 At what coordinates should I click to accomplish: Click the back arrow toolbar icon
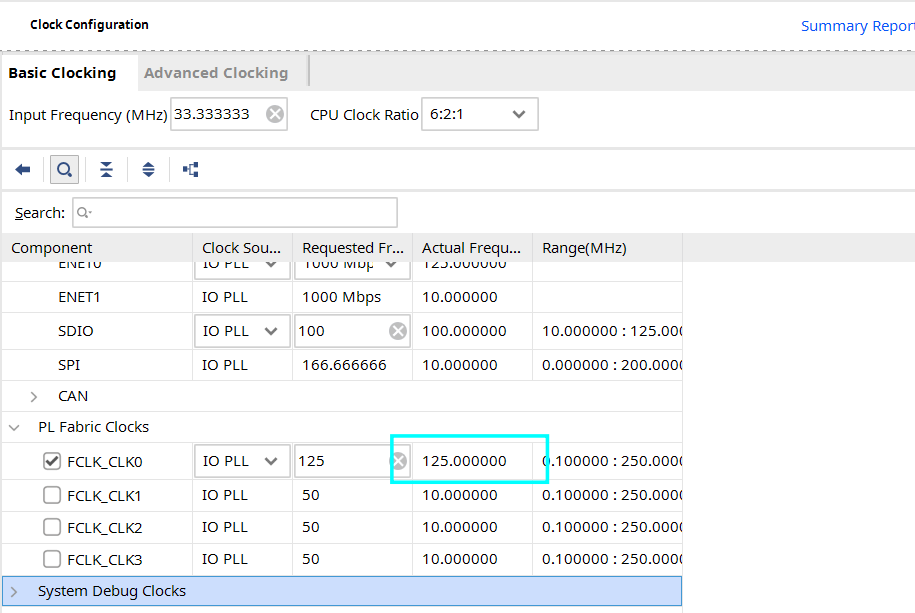23,170
